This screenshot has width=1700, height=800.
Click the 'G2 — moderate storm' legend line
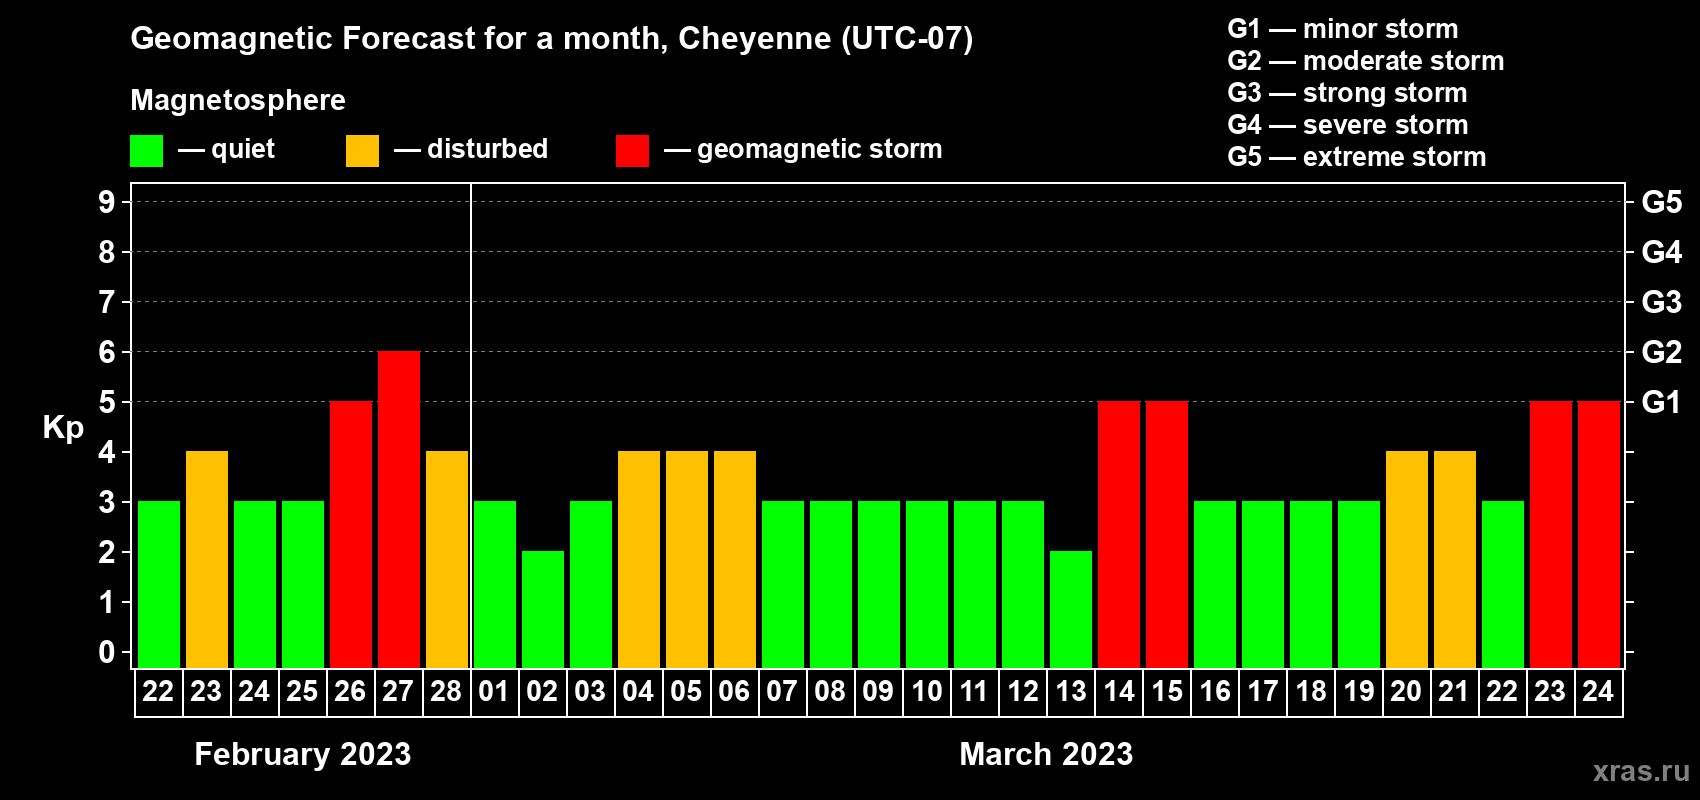1366,61
